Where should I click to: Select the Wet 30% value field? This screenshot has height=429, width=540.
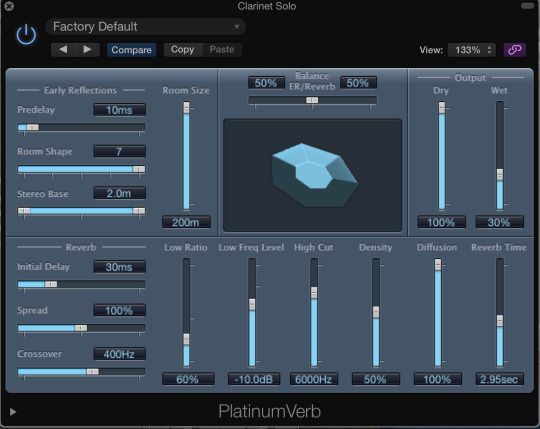(499, 222)
